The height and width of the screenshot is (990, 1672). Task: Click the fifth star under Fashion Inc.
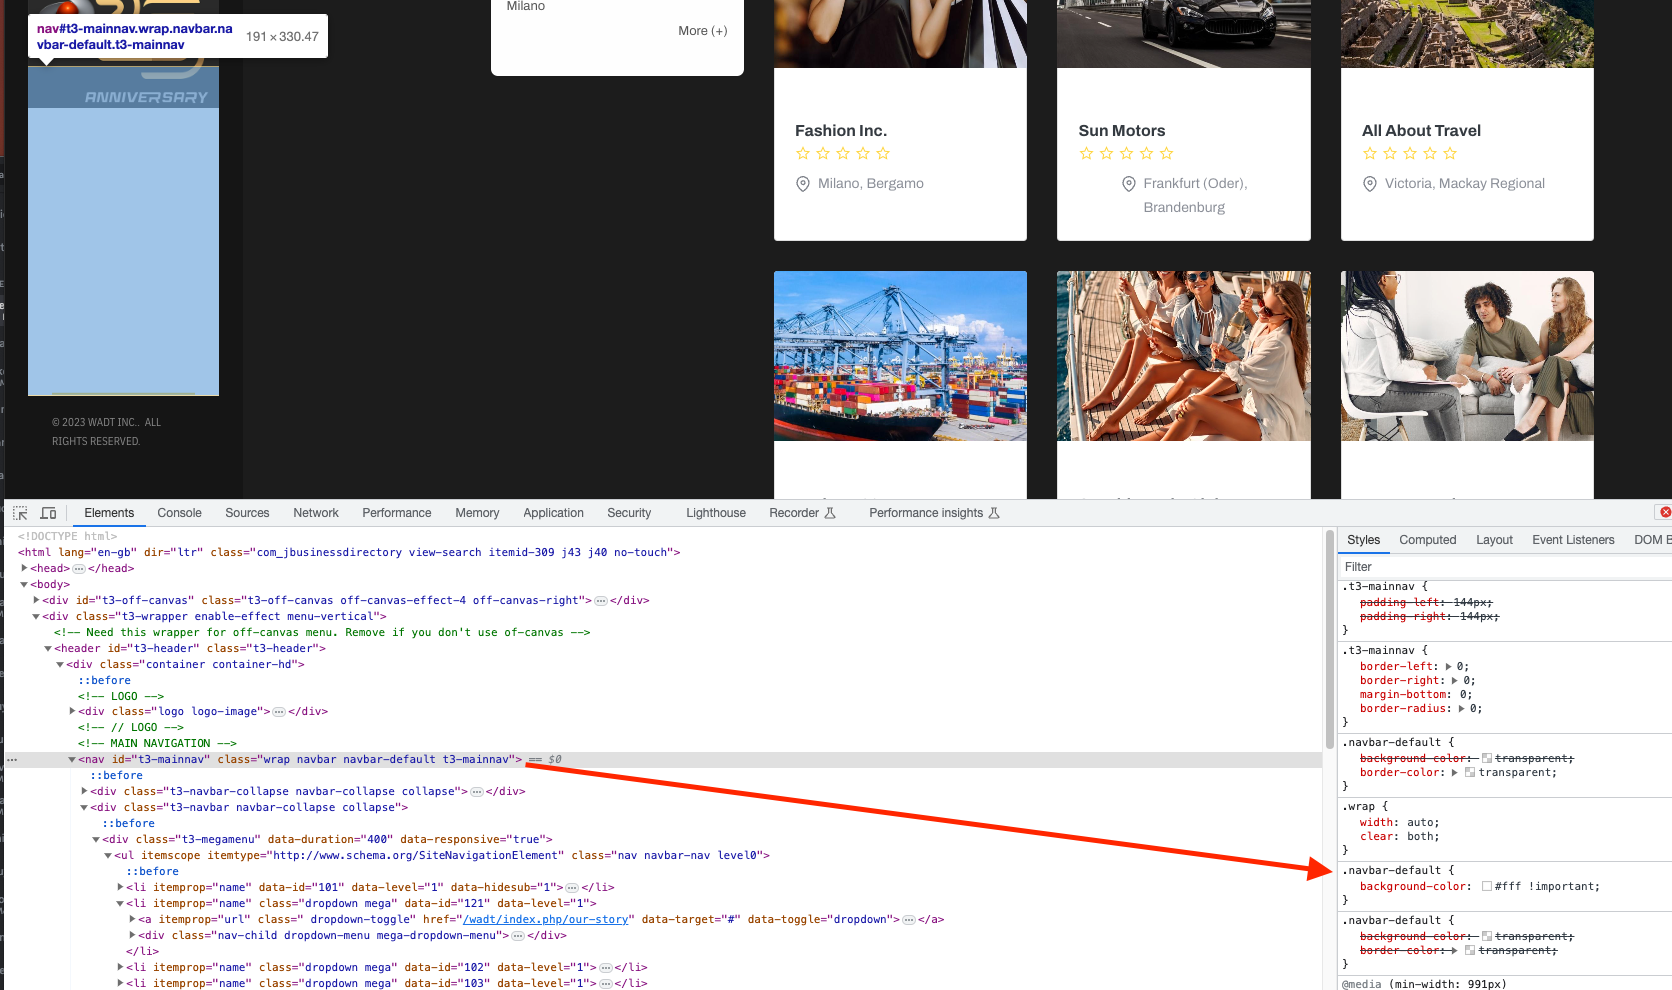(883, 153)
